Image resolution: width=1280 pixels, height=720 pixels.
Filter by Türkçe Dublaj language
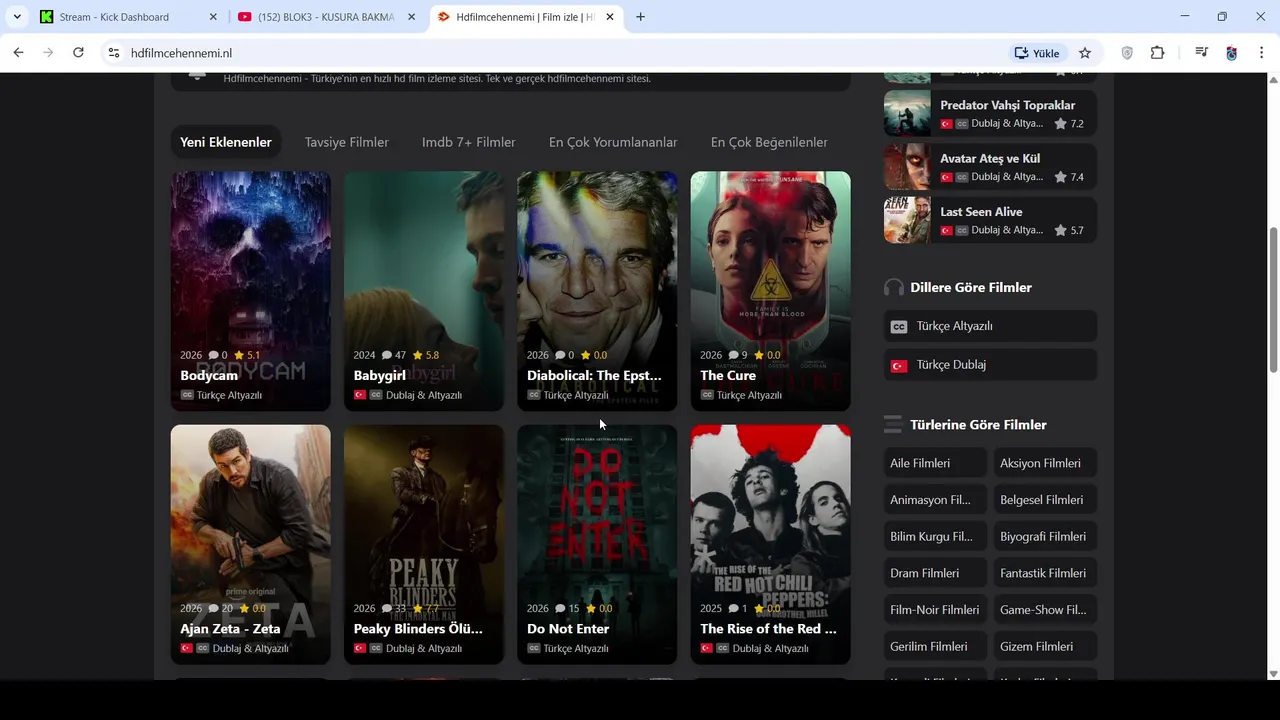(990, 365)
